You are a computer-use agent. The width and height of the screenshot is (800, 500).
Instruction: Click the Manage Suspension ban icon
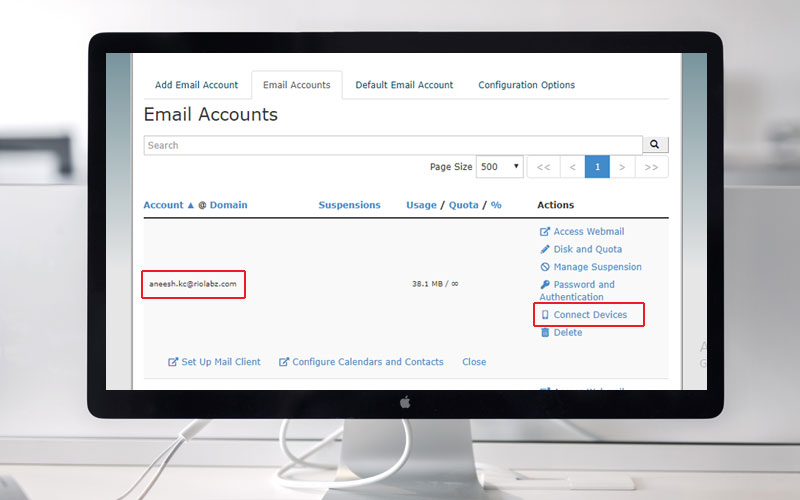coord(545,267)
